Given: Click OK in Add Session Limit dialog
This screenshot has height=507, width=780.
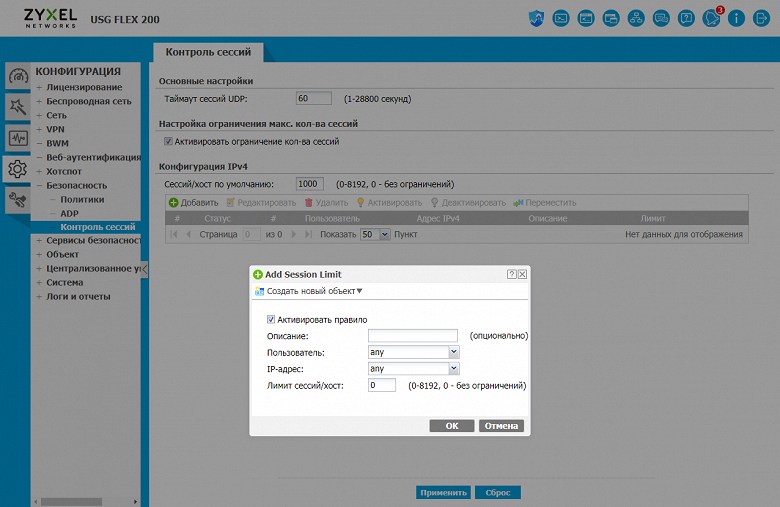Looking at the screenshot, I should click(452, 426).
